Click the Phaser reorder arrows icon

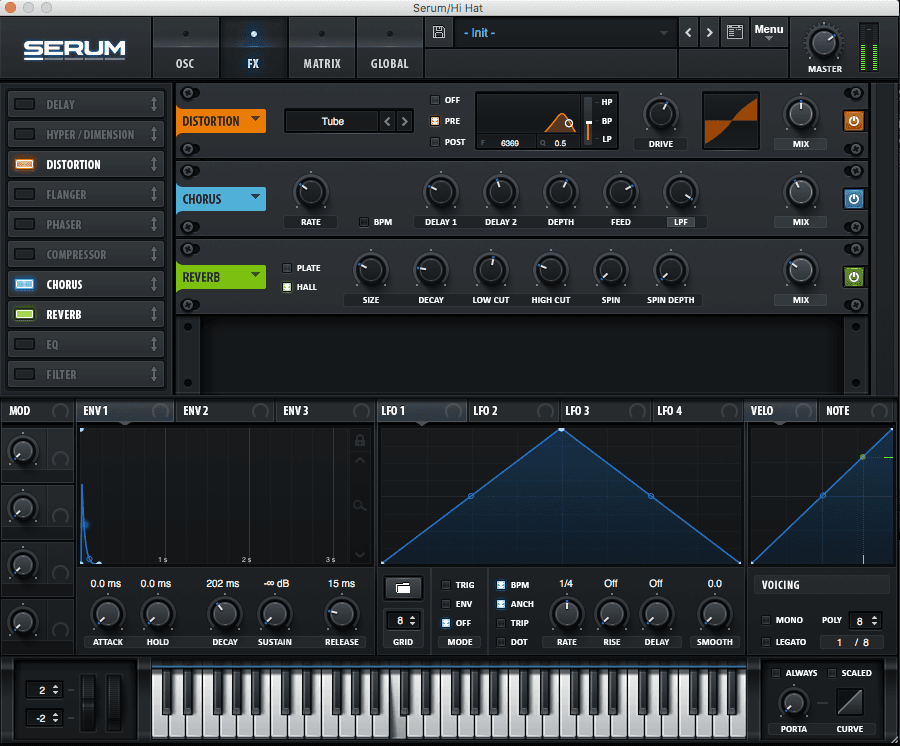click(154, 224)
